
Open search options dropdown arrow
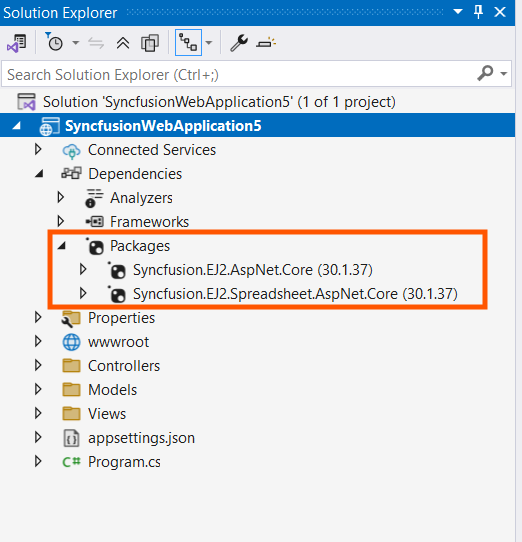tap(504, 73)
